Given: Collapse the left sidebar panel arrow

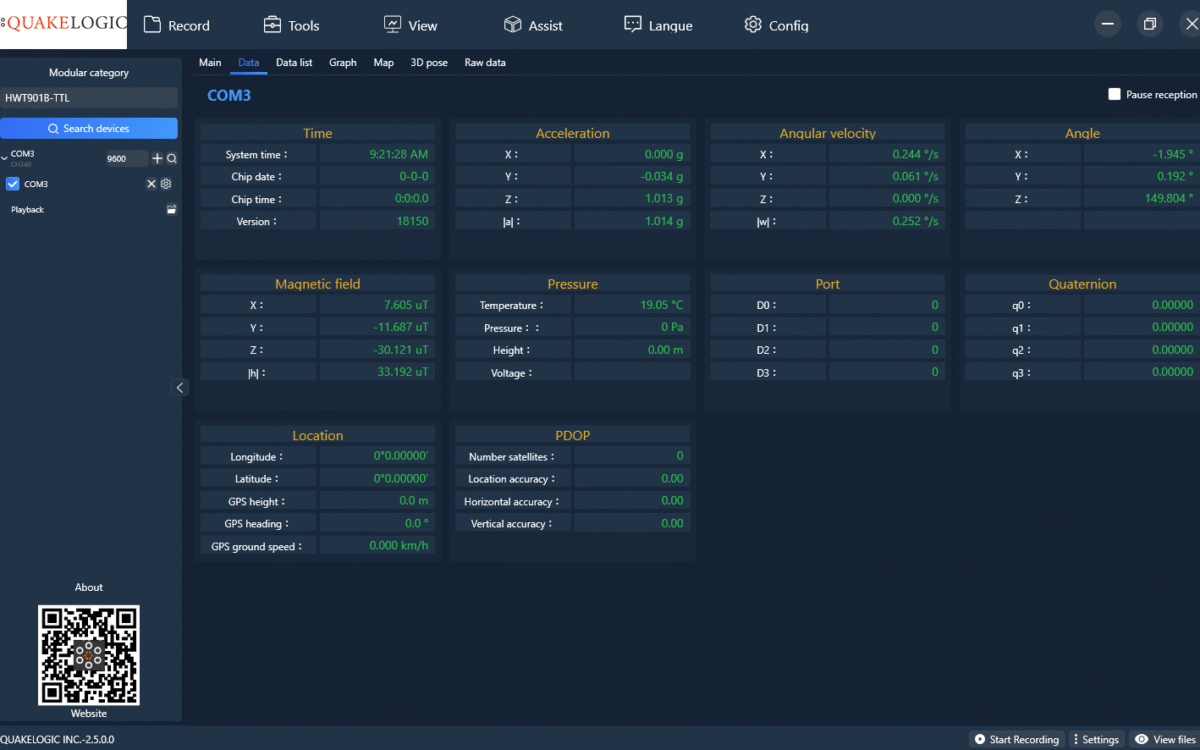Looking at the screenshot, I should tap(180, 388).
